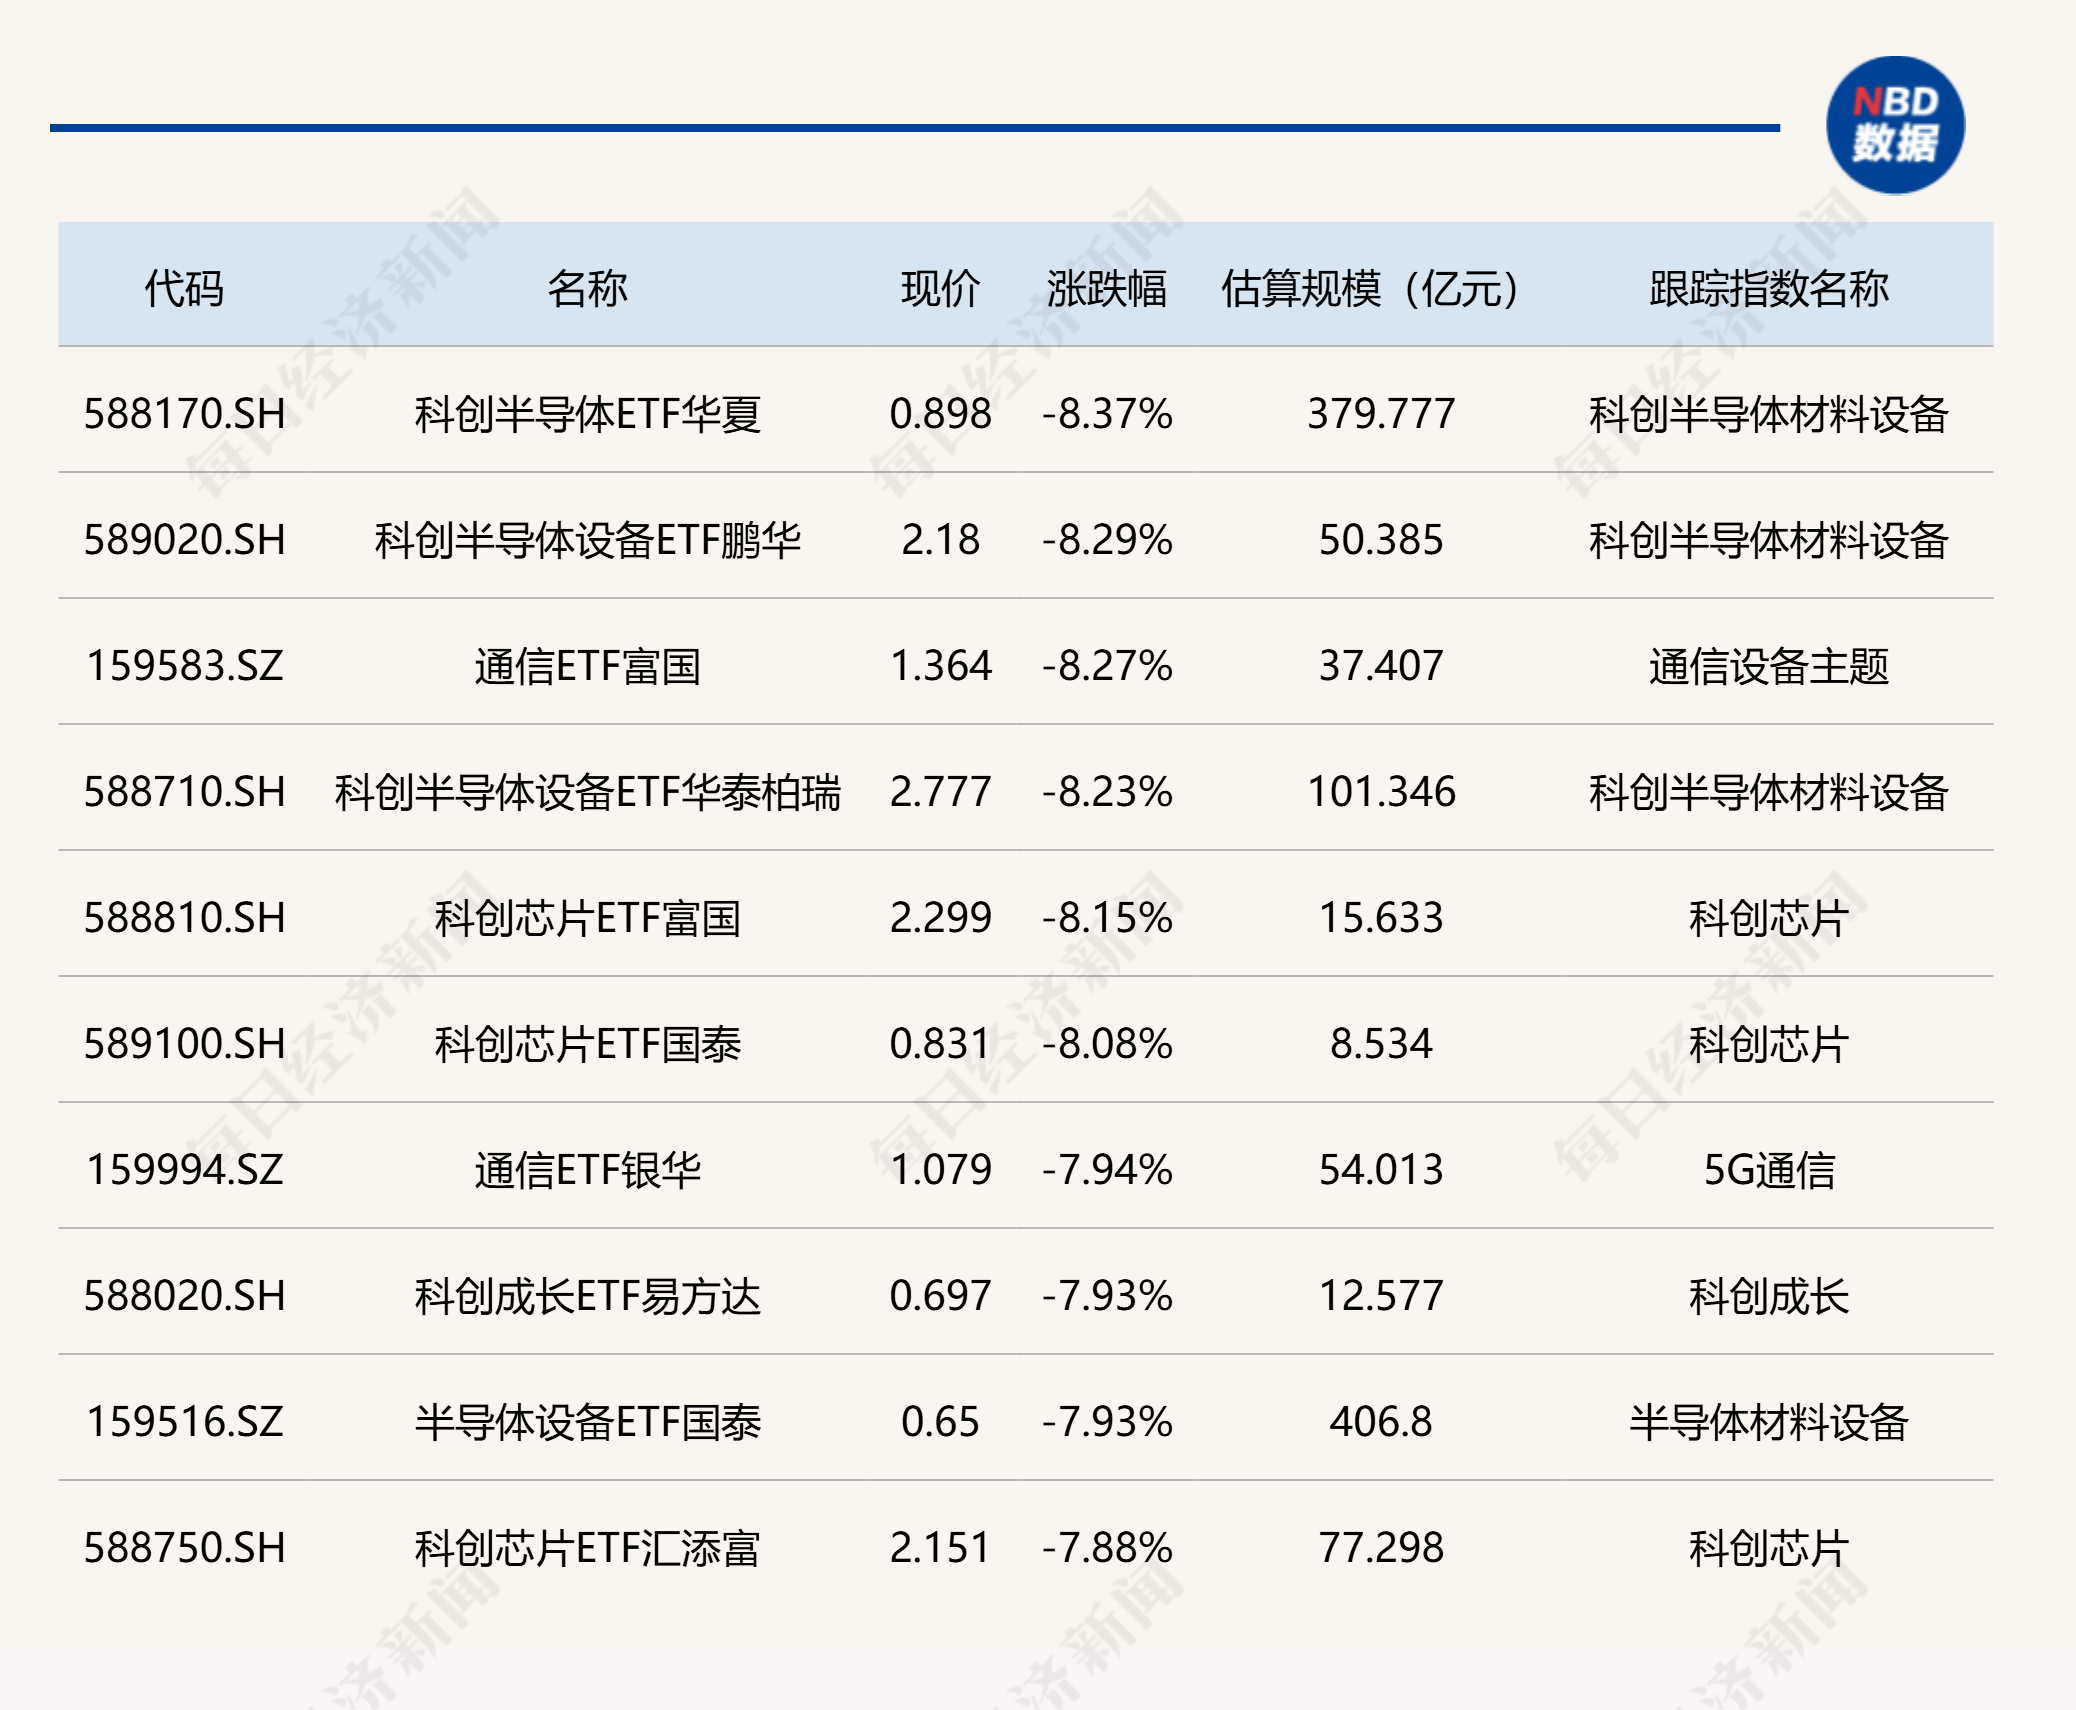Click the -7.88% change value

(x=1107, y=1548)
